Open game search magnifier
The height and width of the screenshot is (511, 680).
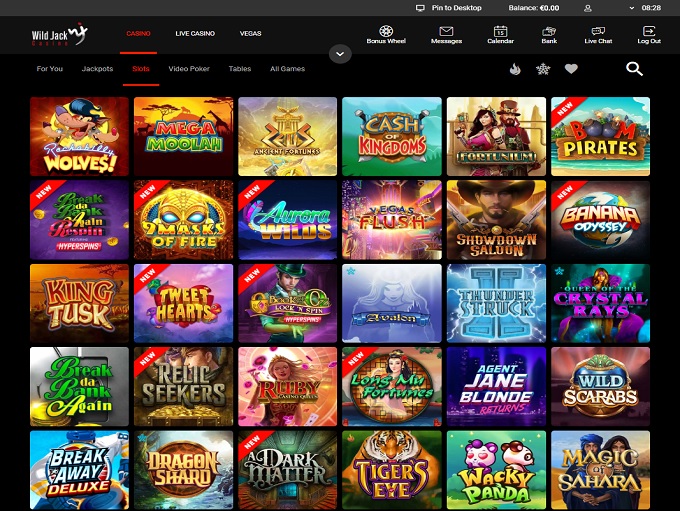634,69
